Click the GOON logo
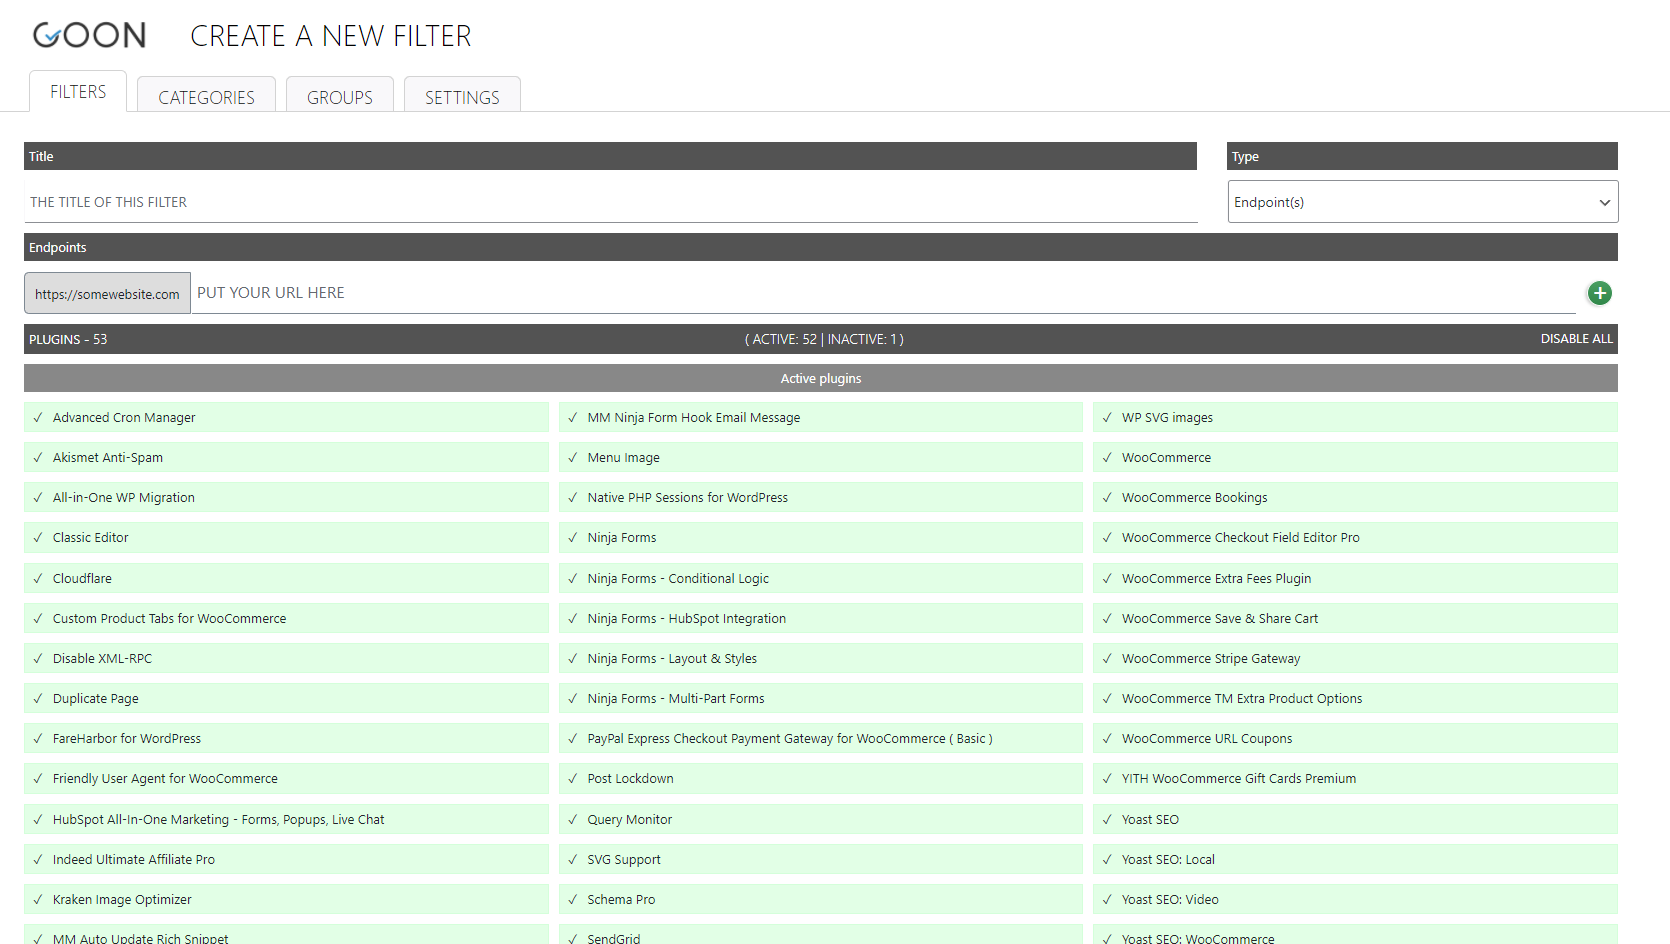The image size is (1670, 944). pyautogui.click(x=90, y=36)
